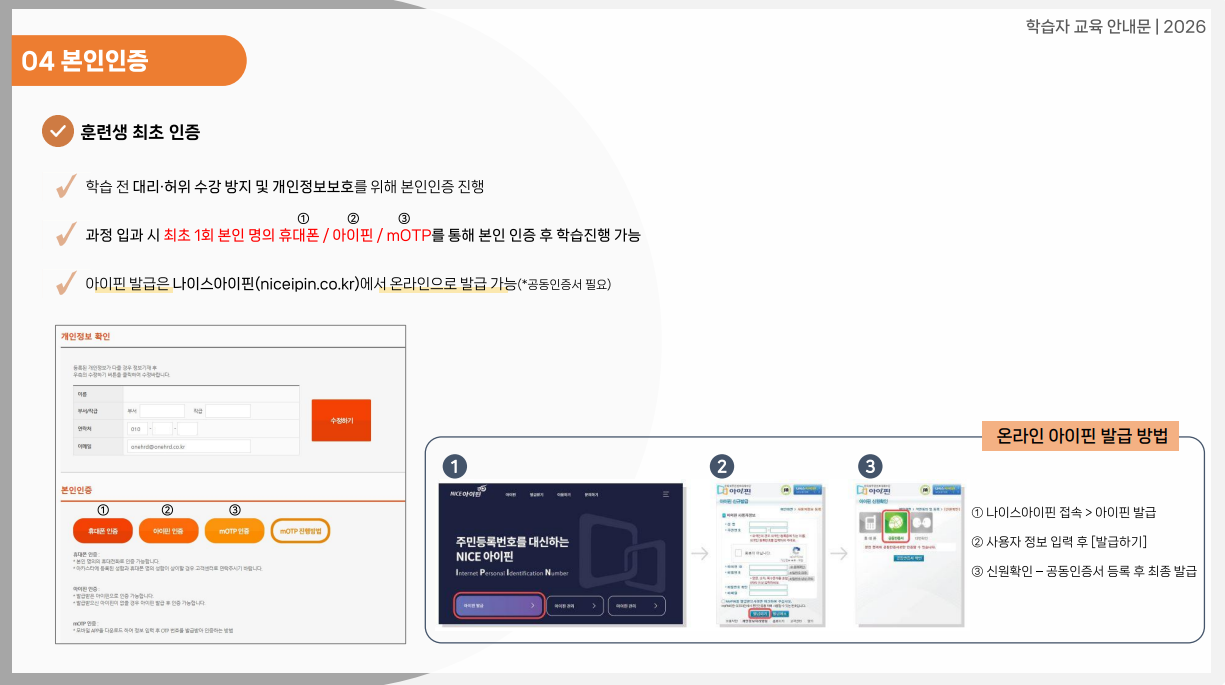Viewport: 1225px width, 685px height.
Task: Open the 발급하기 menu on NICE site
Action: tap(536, 494)
